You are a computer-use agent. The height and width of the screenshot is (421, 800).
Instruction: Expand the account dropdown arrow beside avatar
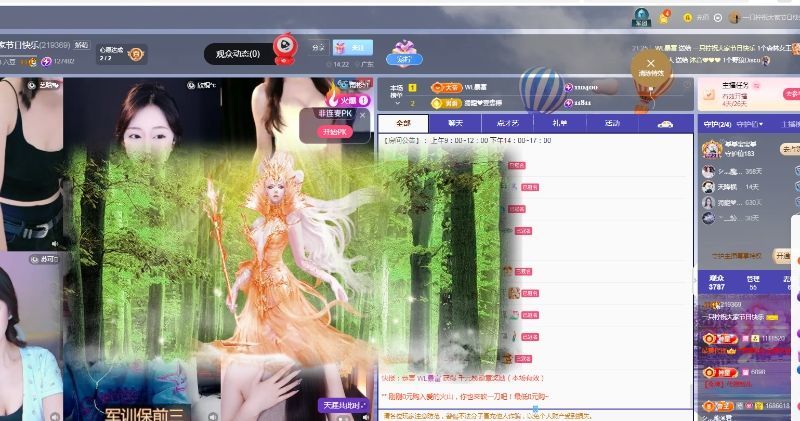click(716, 17)
